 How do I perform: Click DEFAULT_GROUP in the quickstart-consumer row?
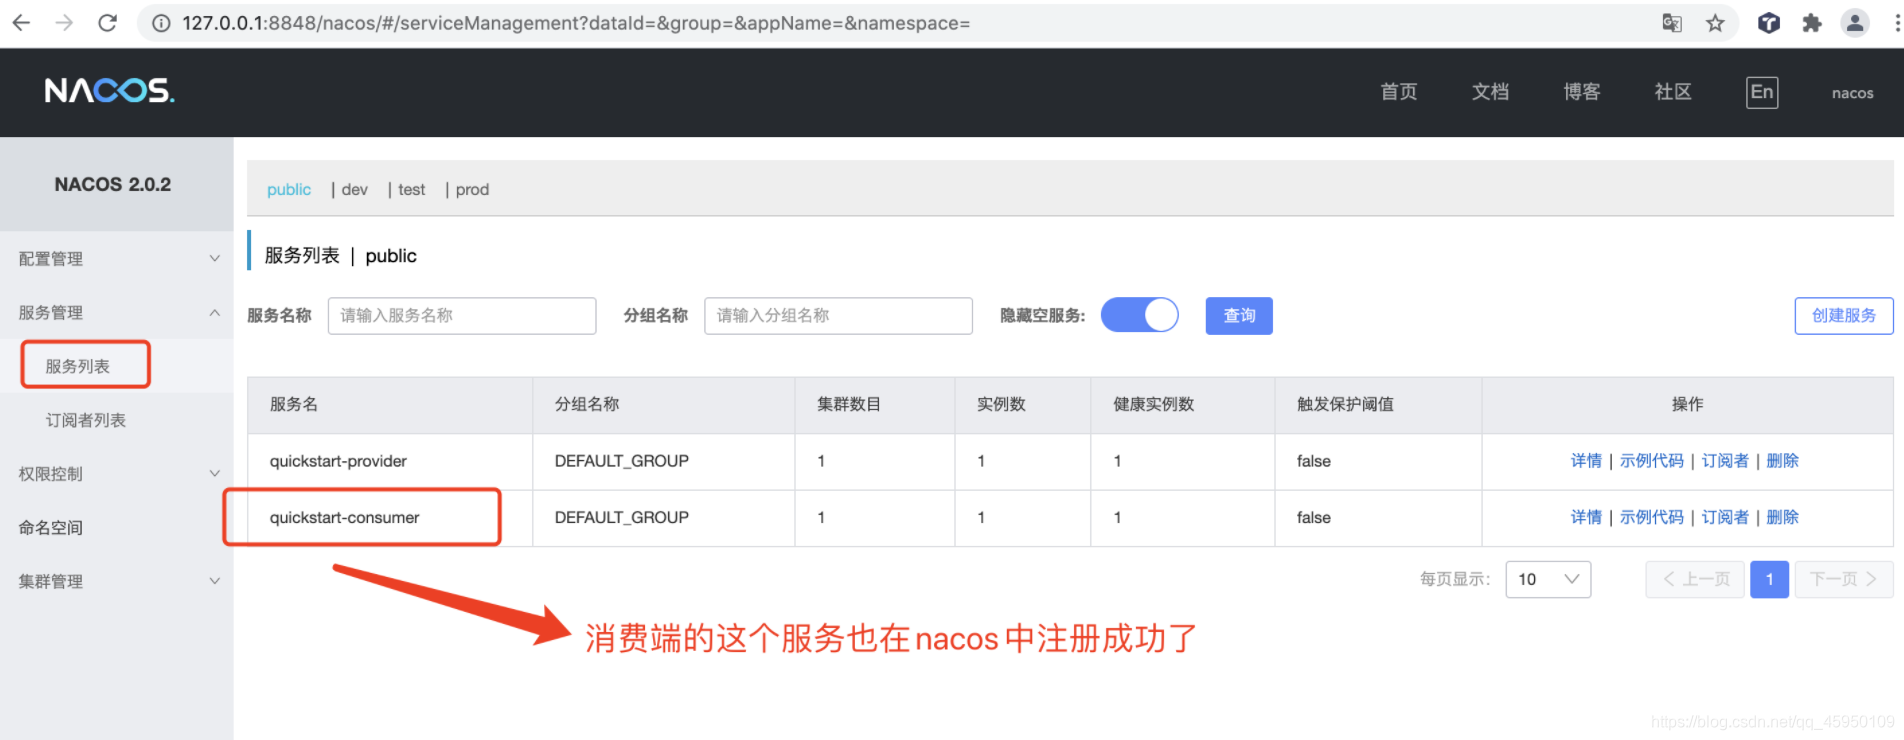[x=622, y=517]
